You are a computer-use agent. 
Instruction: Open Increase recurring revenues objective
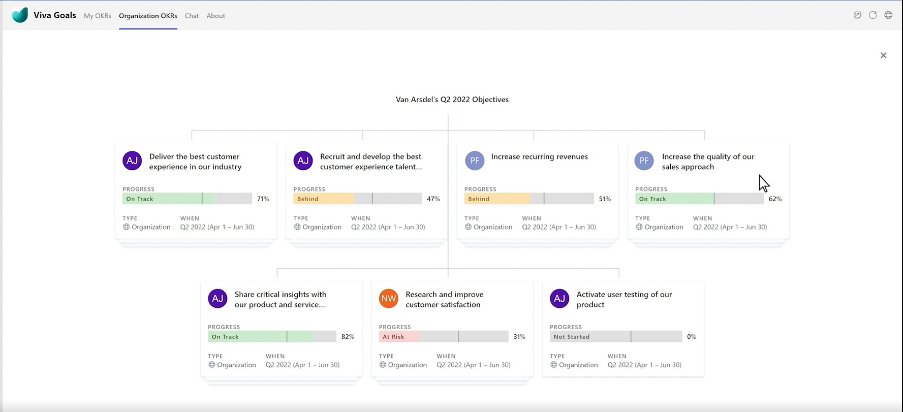[x=540, y=156]
